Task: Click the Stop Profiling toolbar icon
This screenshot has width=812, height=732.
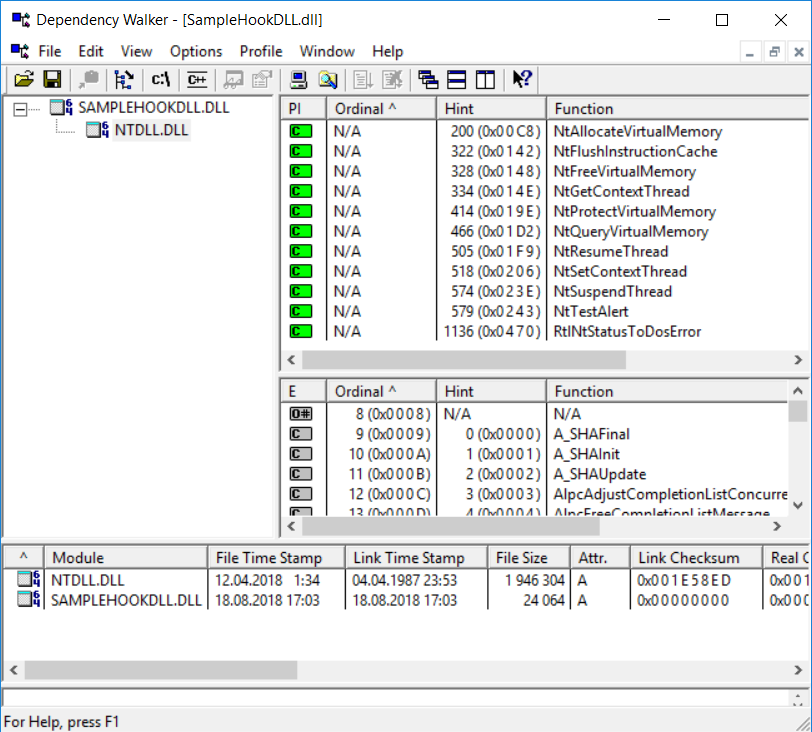Action: (x=392, y=79)
